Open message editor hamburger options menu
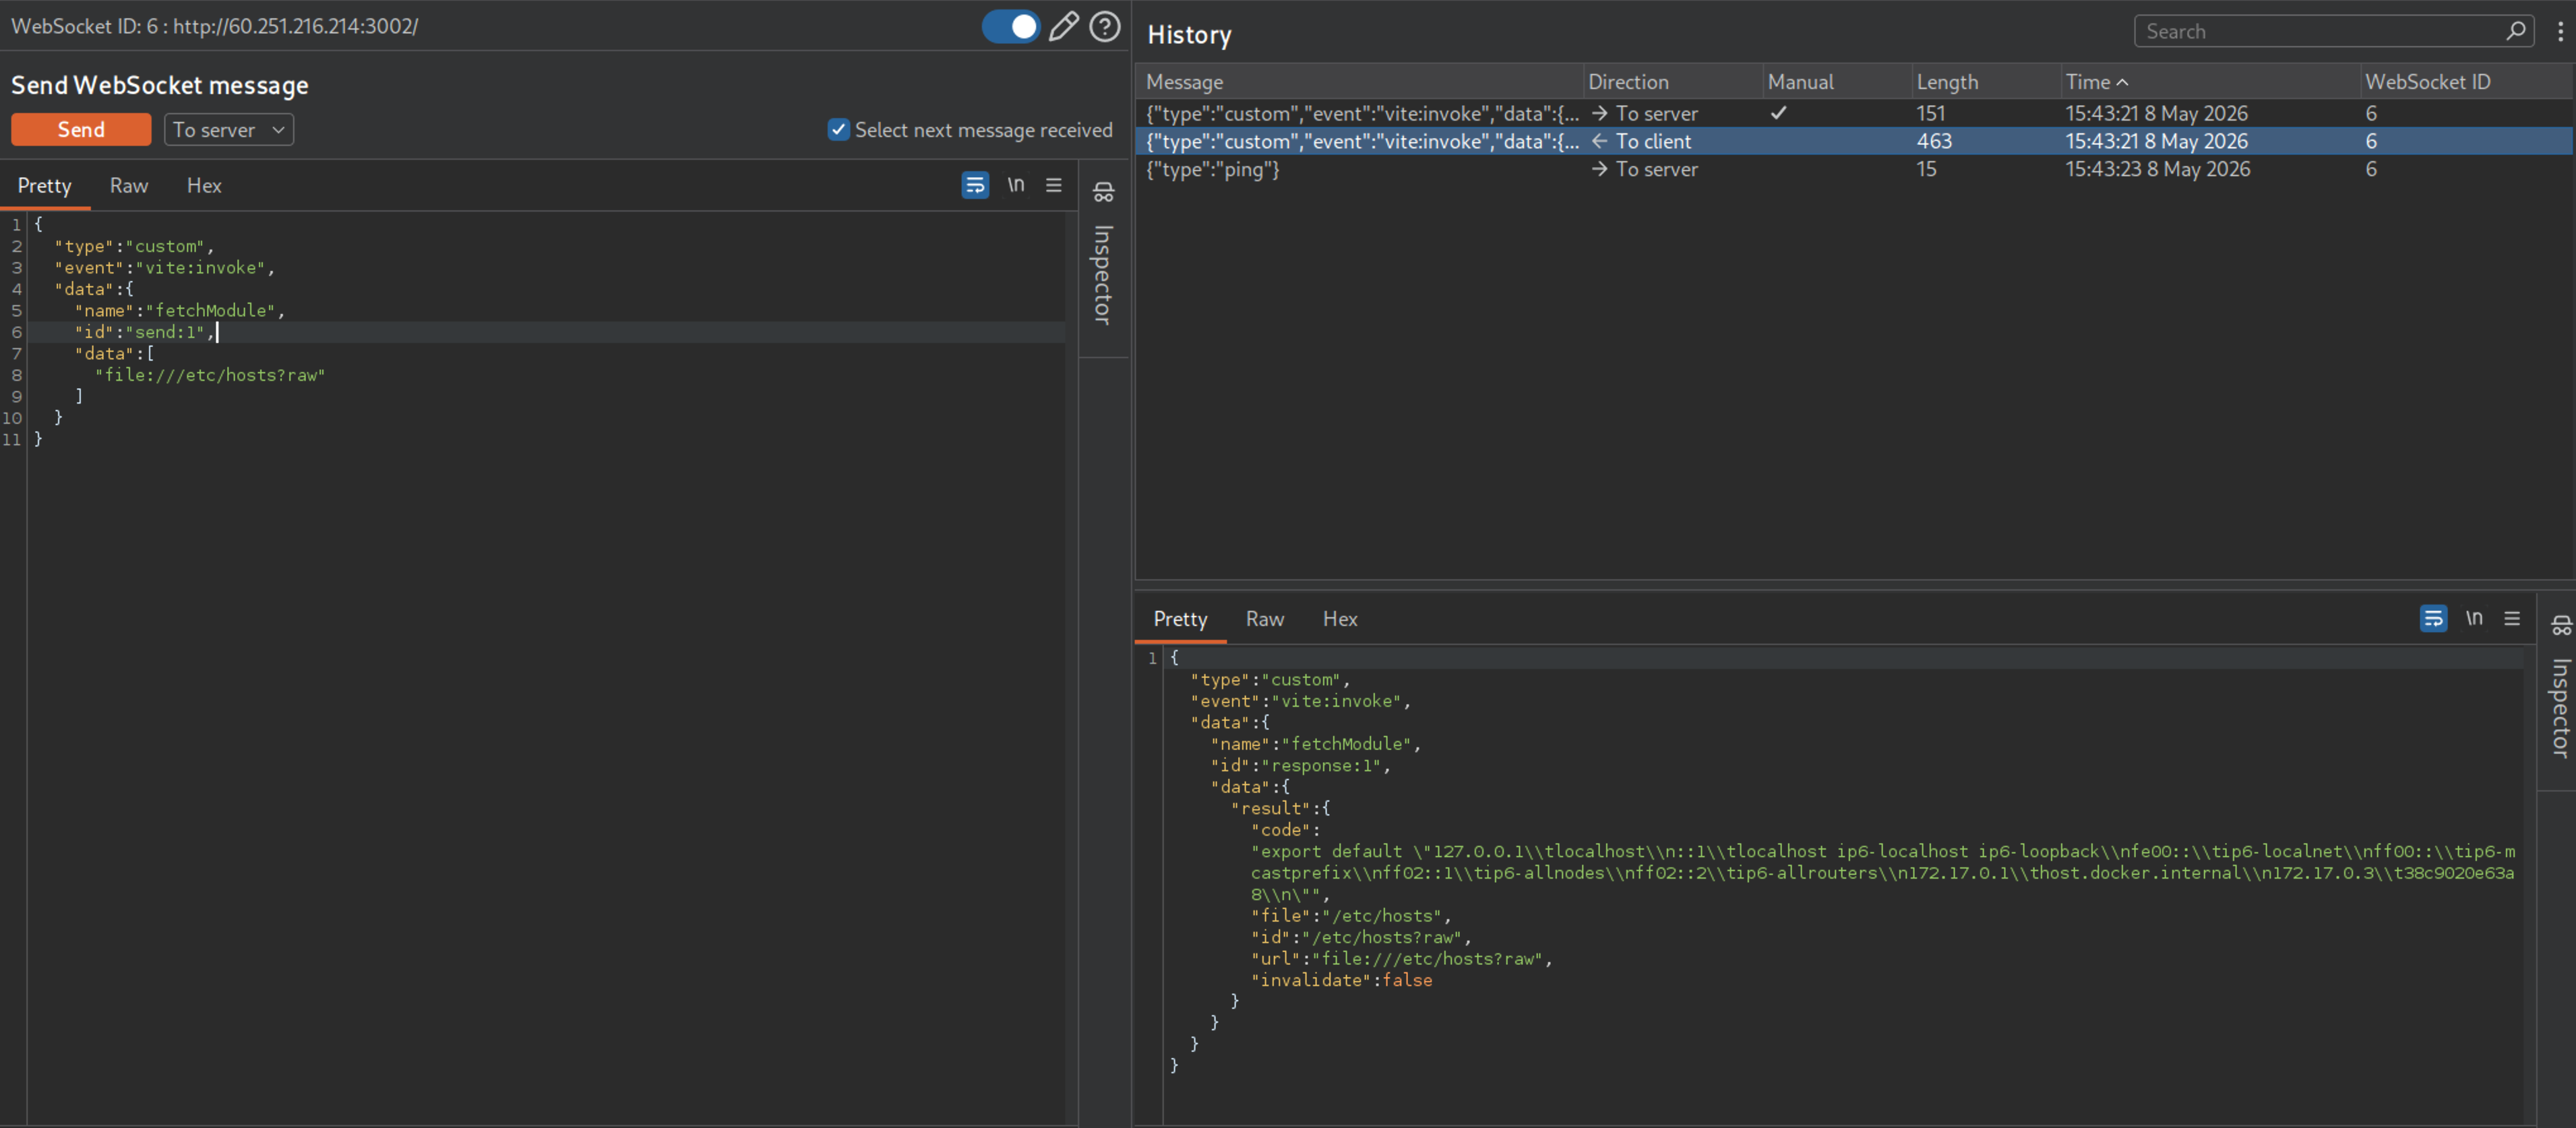This screenshot has height=1128, width=2576. (x=1053, y=185)
